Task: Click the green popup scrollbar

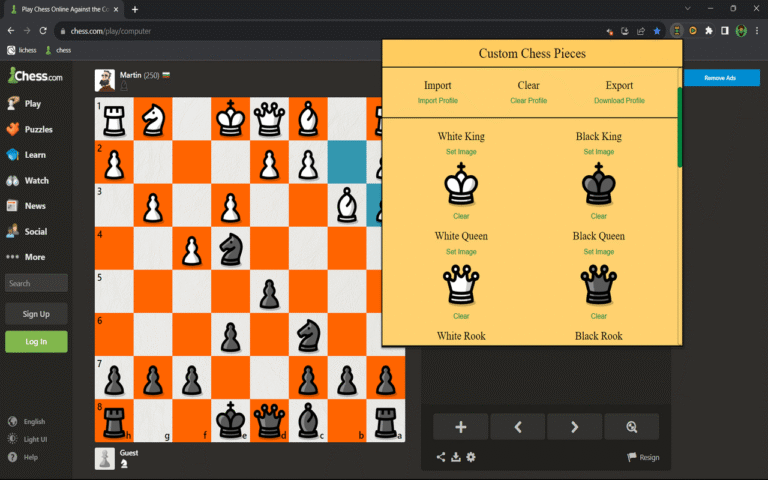Action: (x=679, y=127)
